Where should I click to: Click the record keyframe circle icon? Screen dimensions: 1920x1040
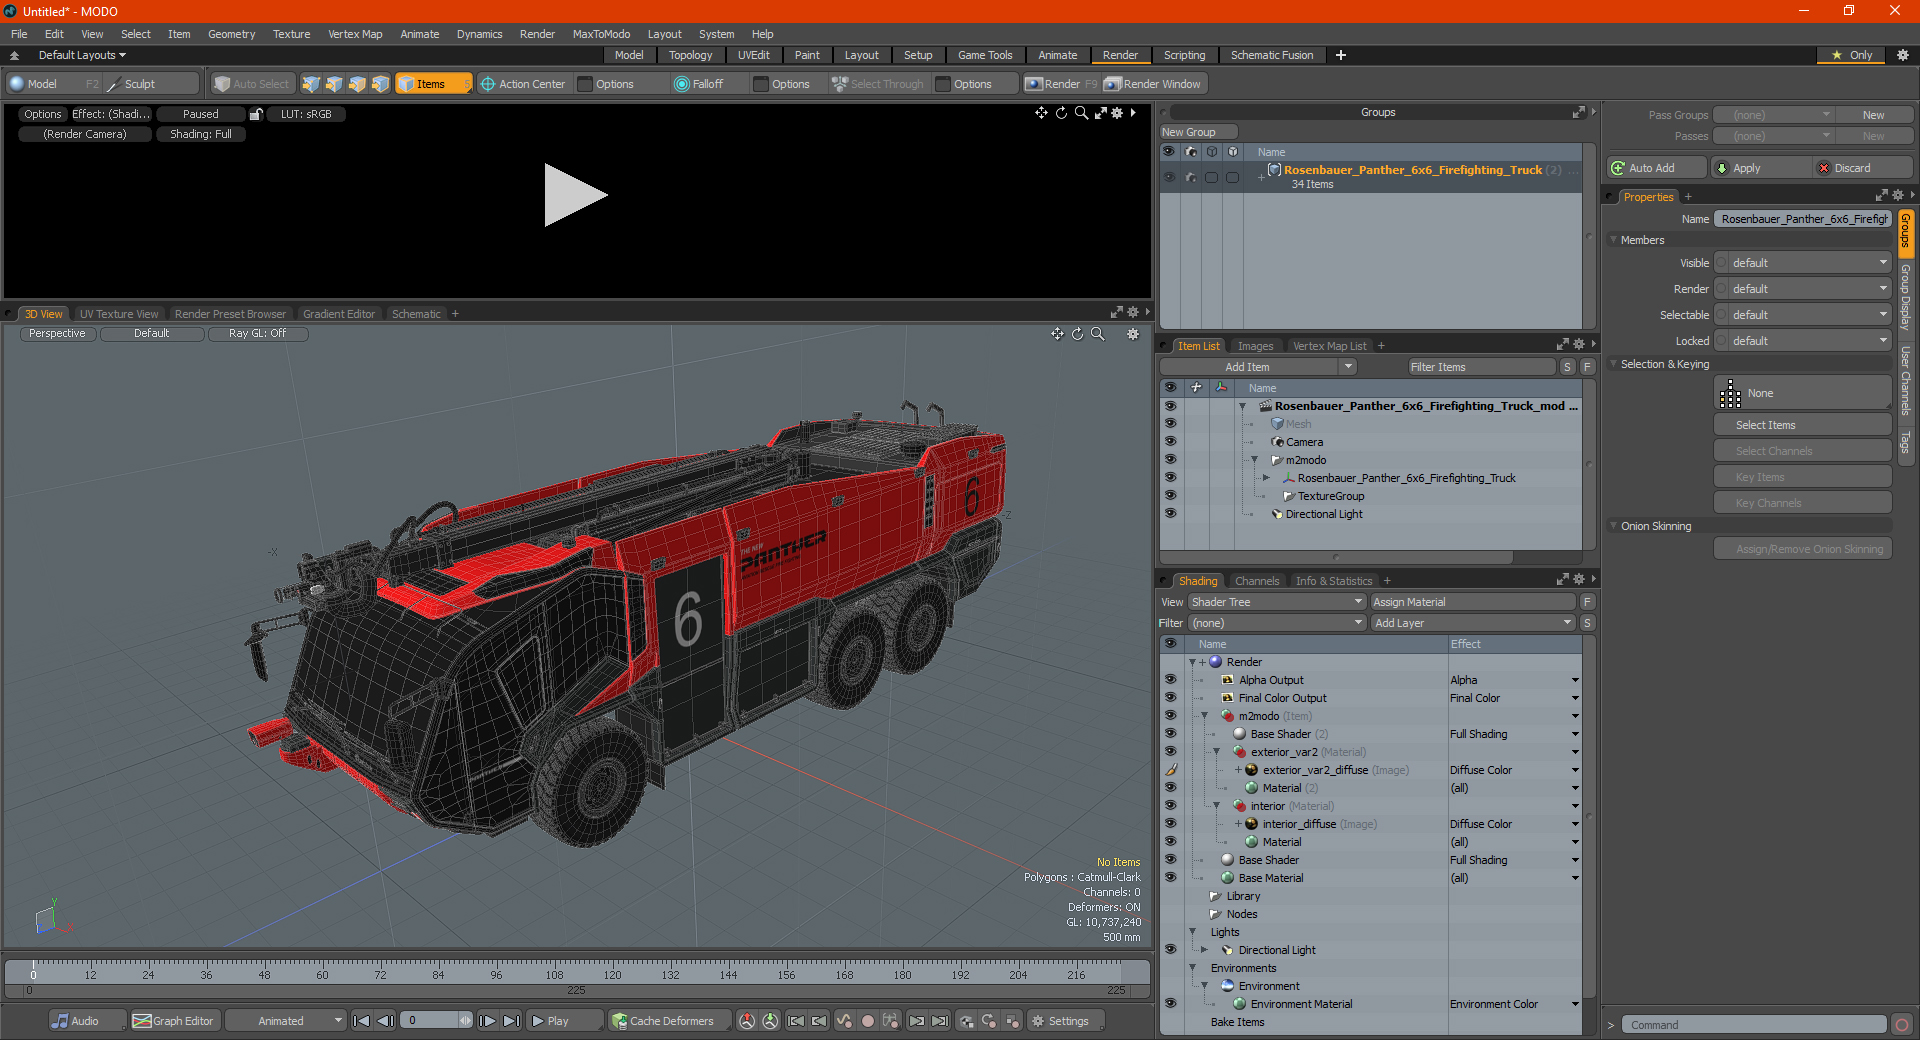click(868, 1021)
